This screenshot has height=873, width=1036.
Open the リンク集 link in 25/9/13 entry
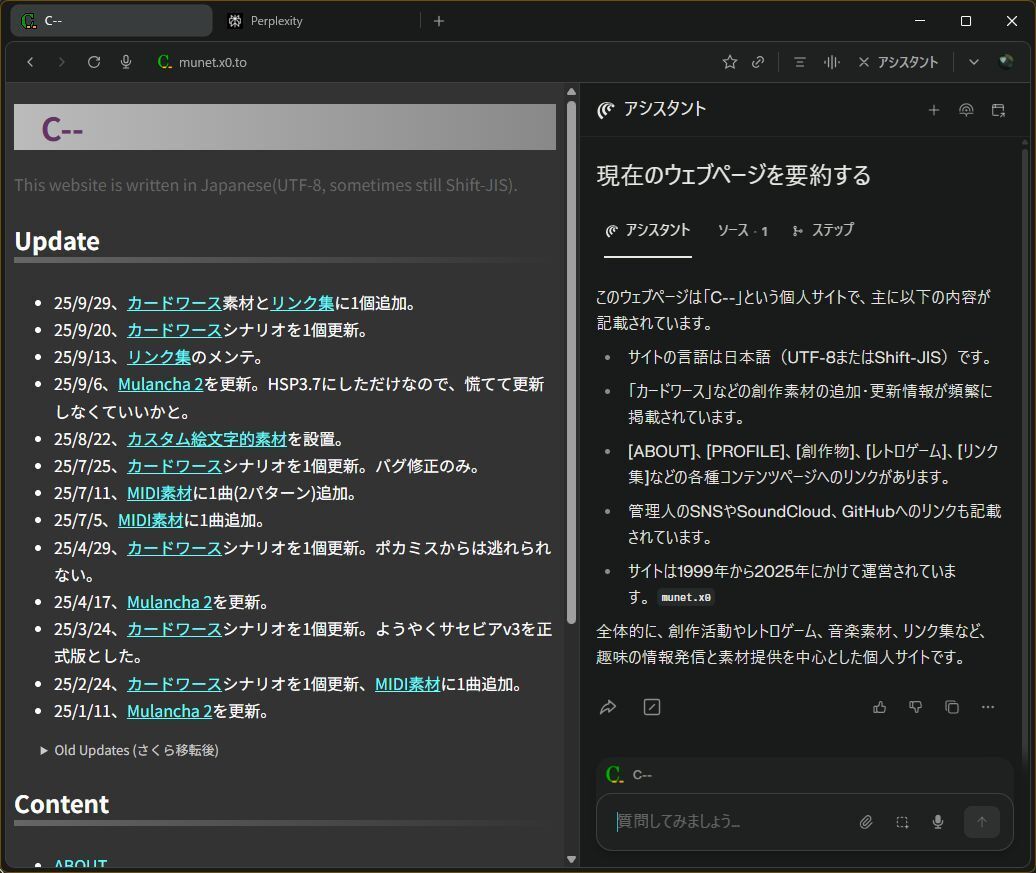pos(158,357)
